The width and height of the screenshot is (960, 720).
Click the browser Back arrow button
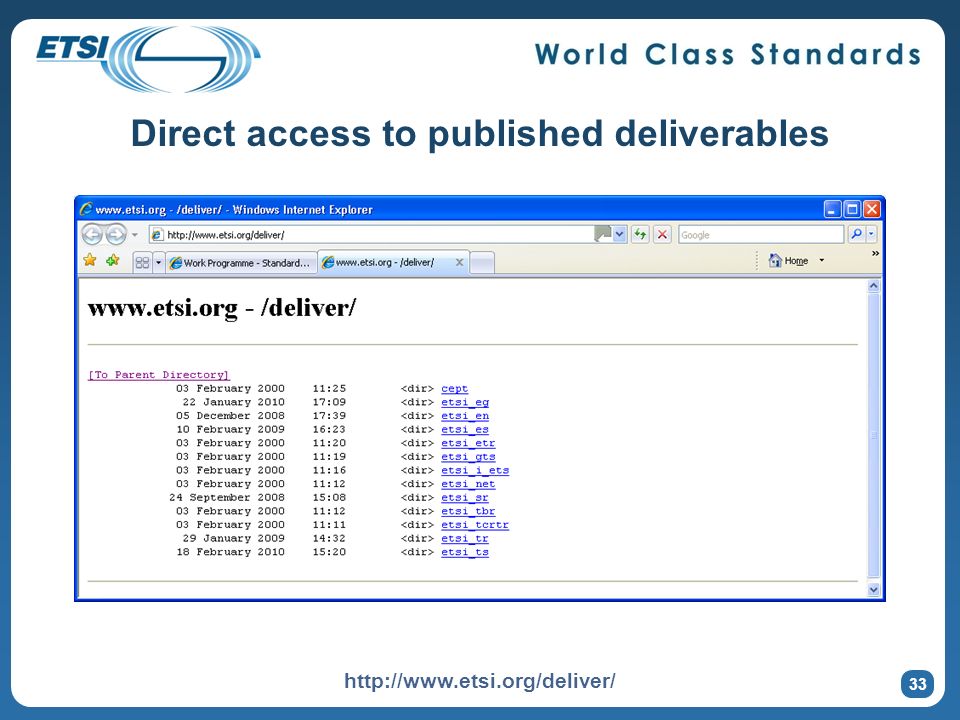(92, 234)
